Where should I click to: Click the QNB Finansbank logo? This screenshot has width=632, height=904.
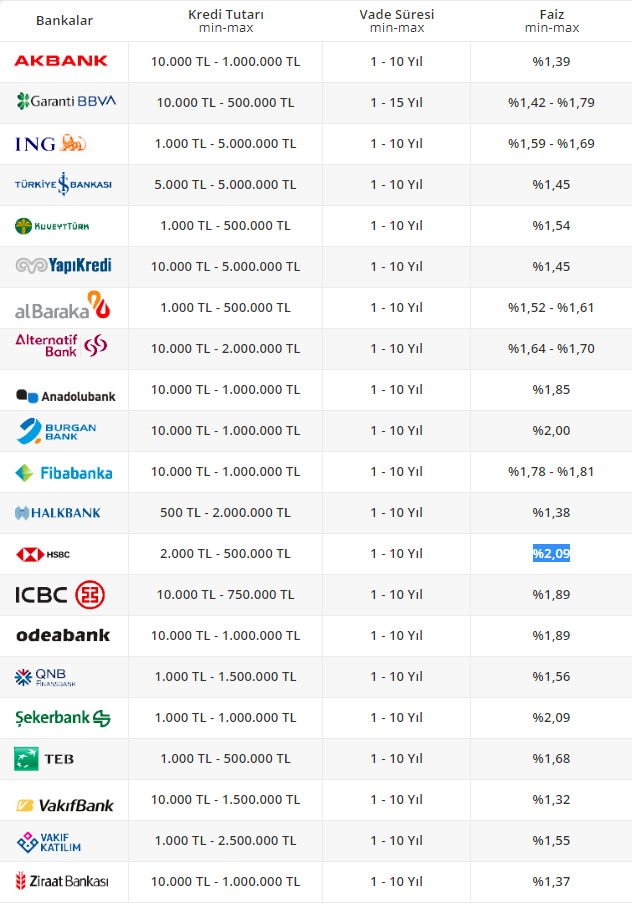[x=46, y=677]
